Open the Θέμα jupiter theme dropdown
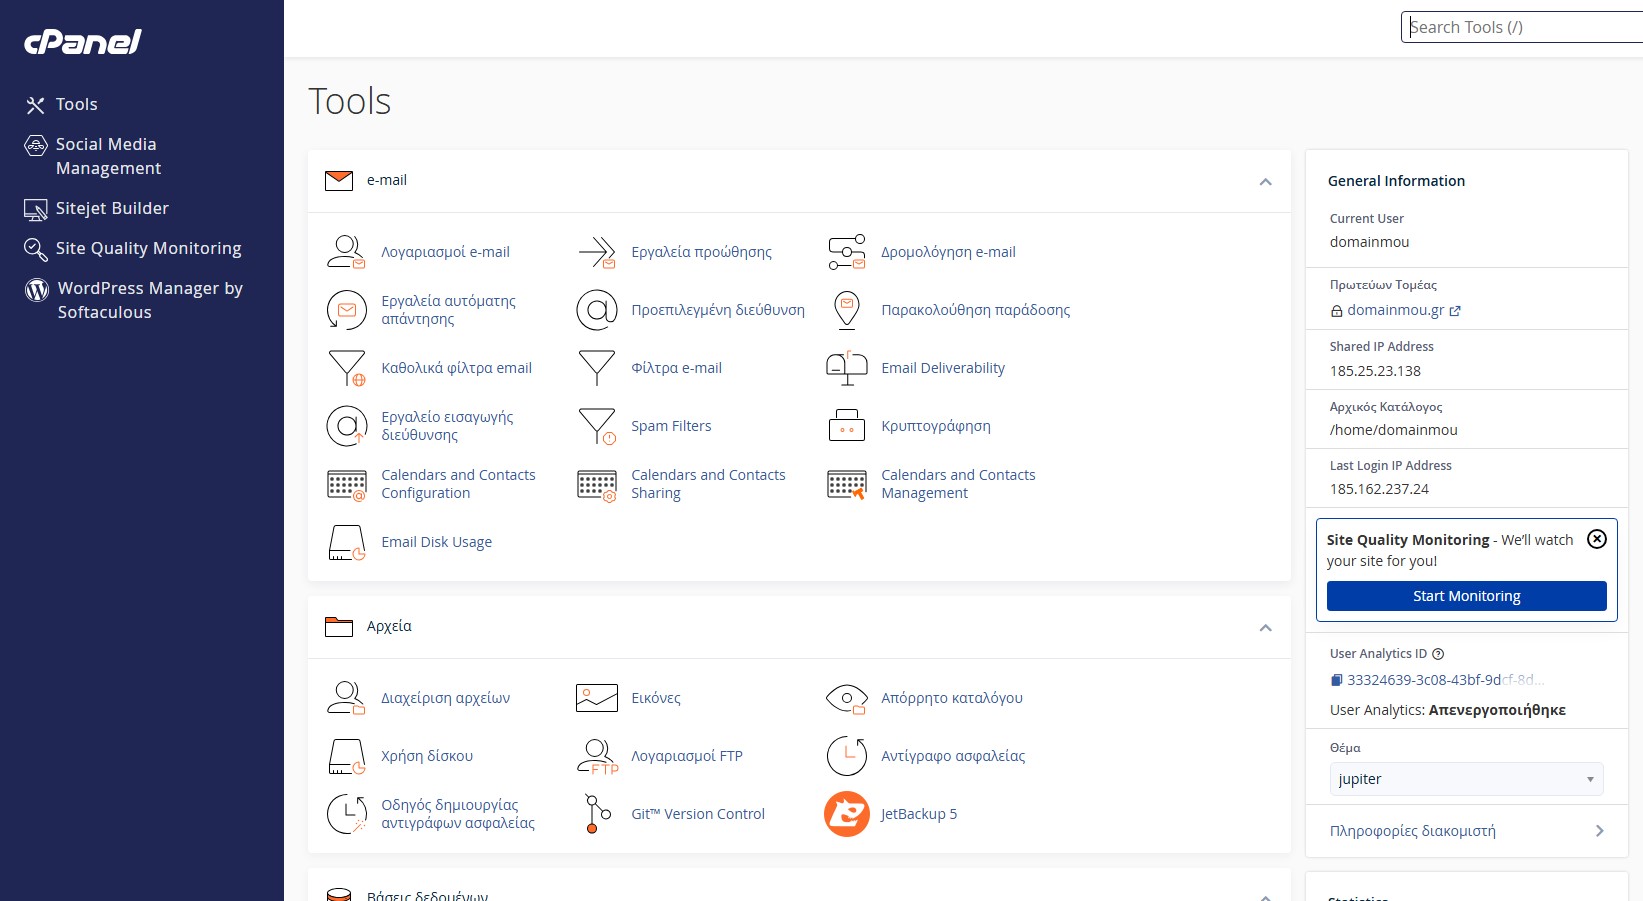 point(1465,779)
